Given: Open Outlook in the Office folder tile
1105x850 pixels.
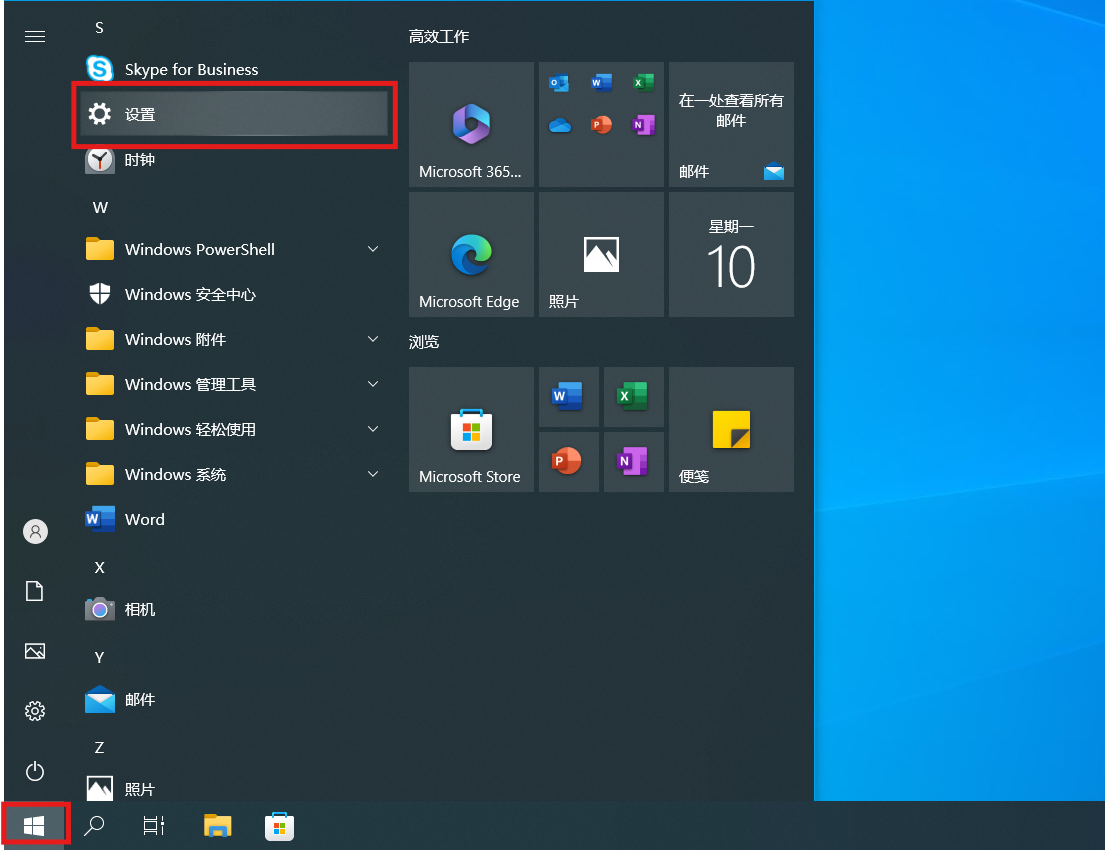Looking at the screenshot, I should pyautogui.click(x=559, y=83).
